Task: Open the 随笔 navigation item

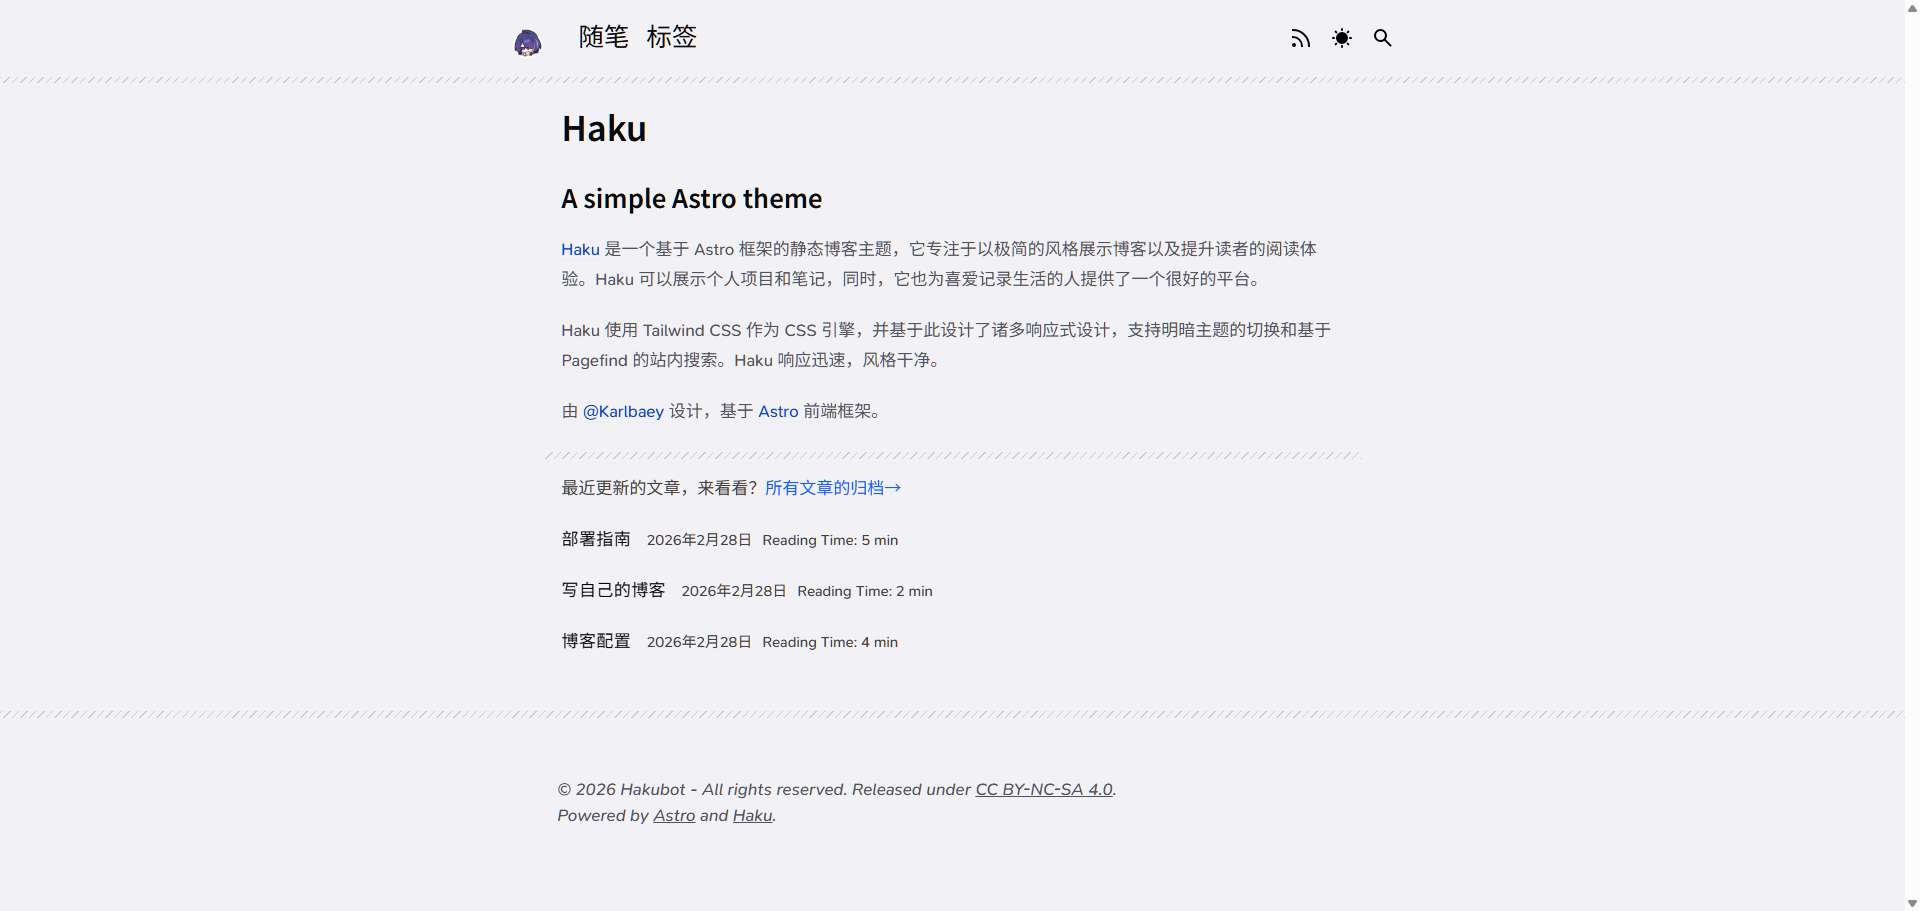Action: pyautogui.click(x=603, y=37)
